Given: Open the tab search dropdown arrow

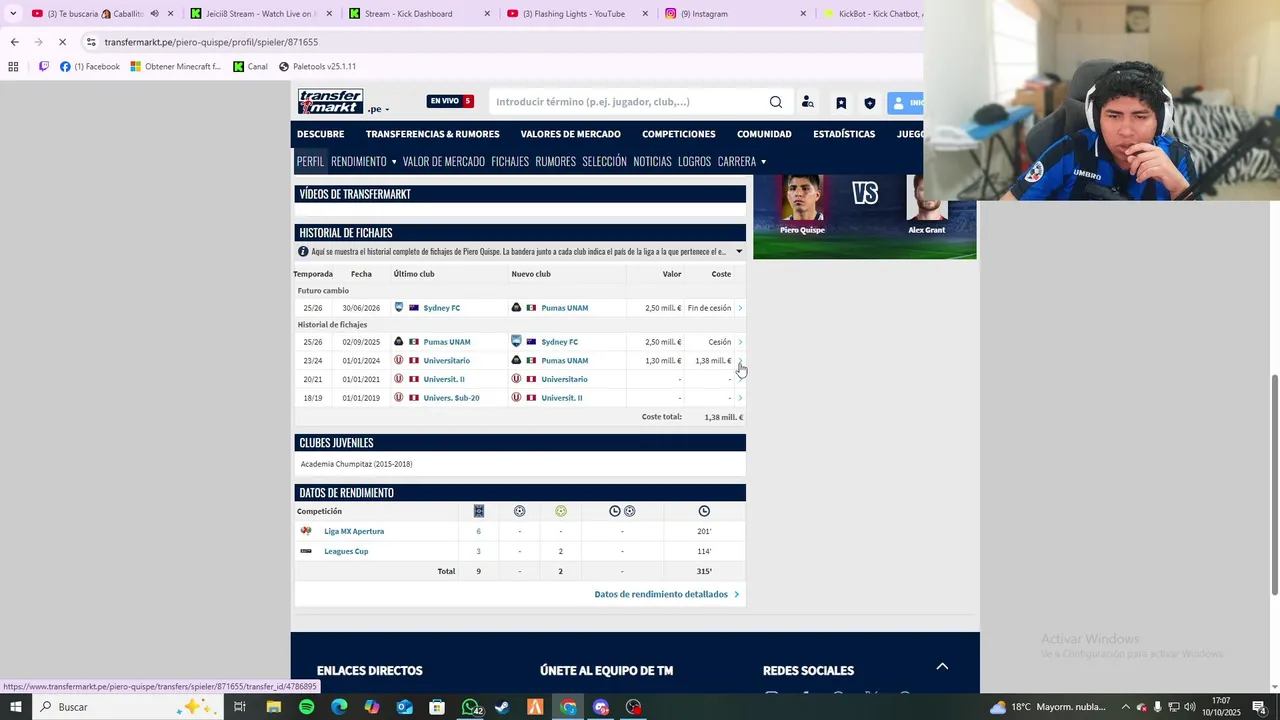Looking at the screenshot, I should coord(12,14).
